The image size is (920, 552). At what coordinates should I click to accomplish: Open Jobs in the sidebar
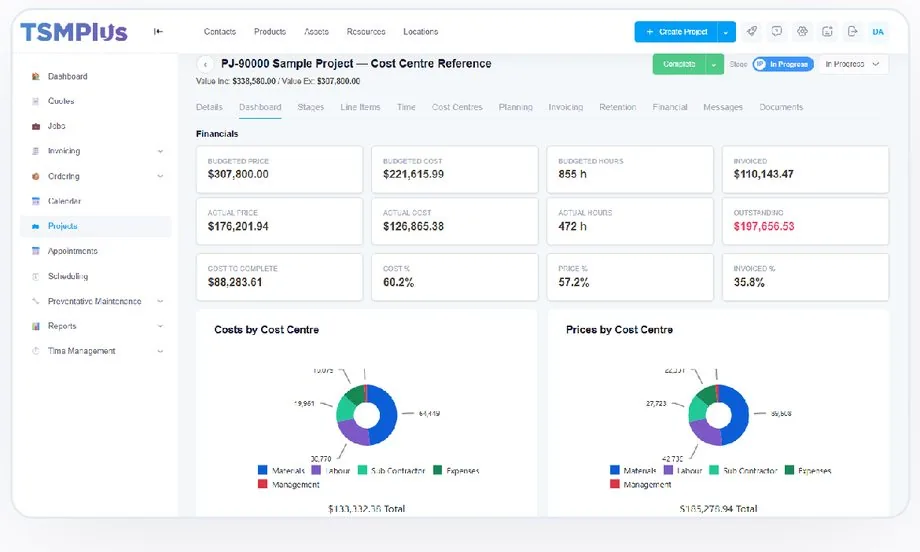57,126
